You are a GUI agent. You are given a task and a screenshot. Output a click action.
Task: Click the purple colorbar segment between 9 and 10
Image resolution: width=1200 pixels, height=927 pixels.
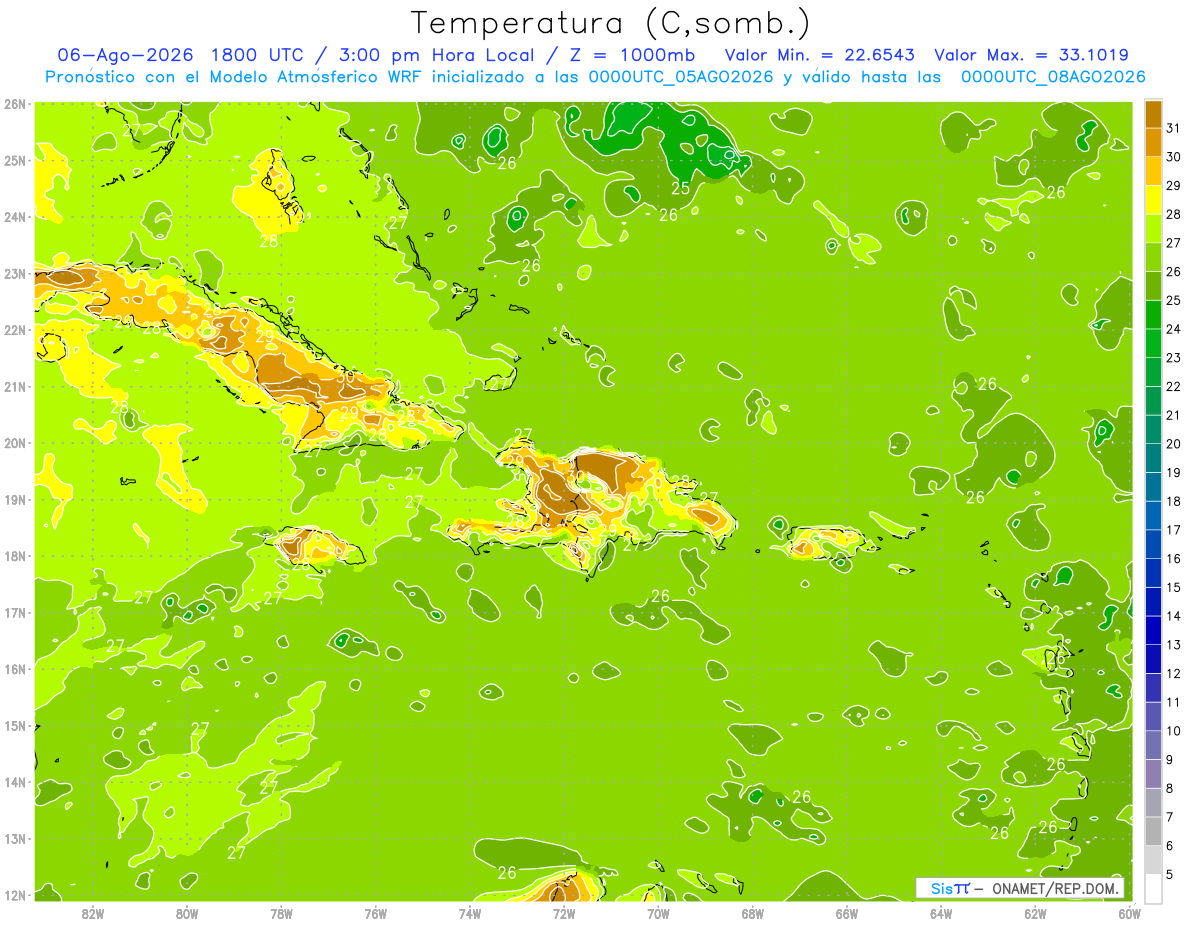tap(1153, 745)
